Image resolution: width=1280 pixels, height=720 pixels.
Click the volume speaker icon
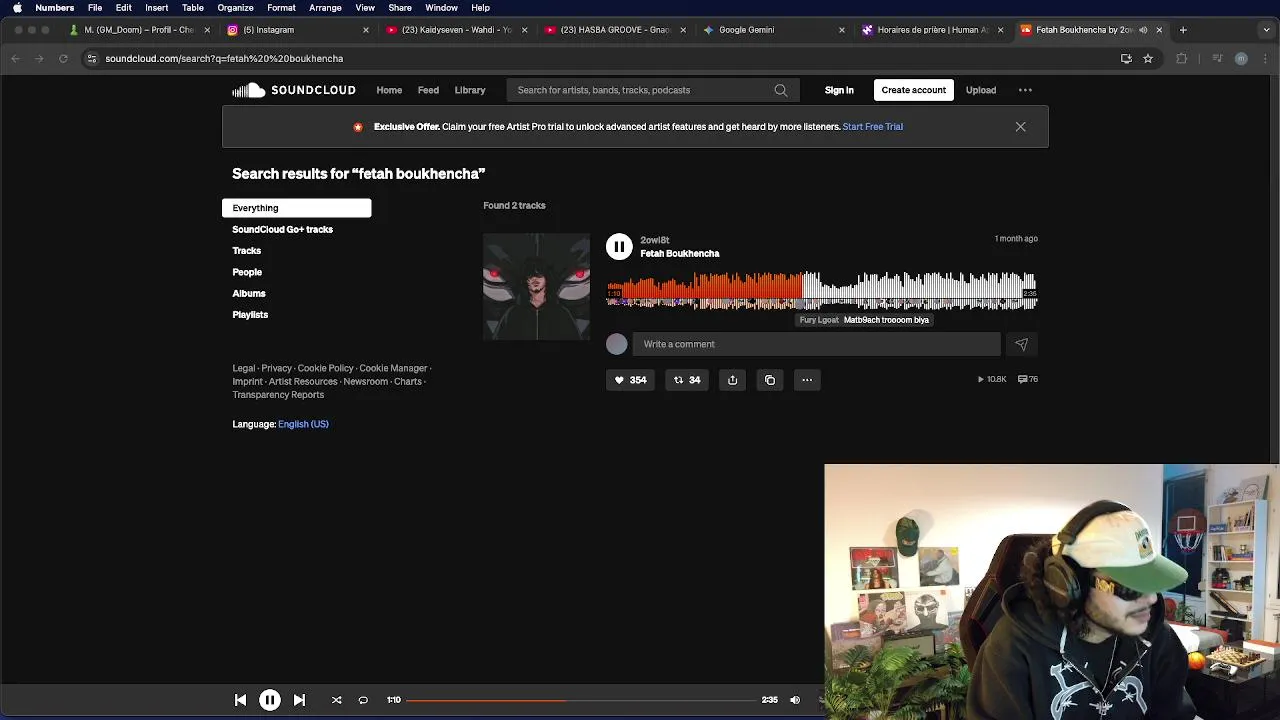(795, 700)
